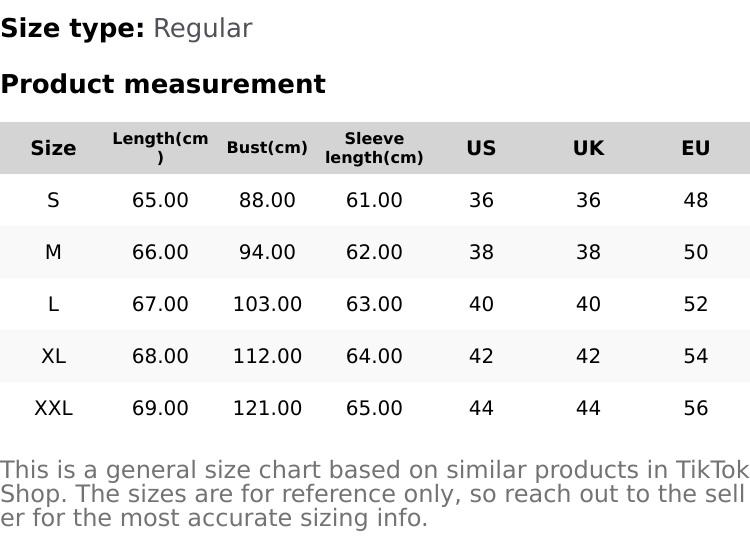Click the 121.00 bust value for XXL

[x=267, y=408]
